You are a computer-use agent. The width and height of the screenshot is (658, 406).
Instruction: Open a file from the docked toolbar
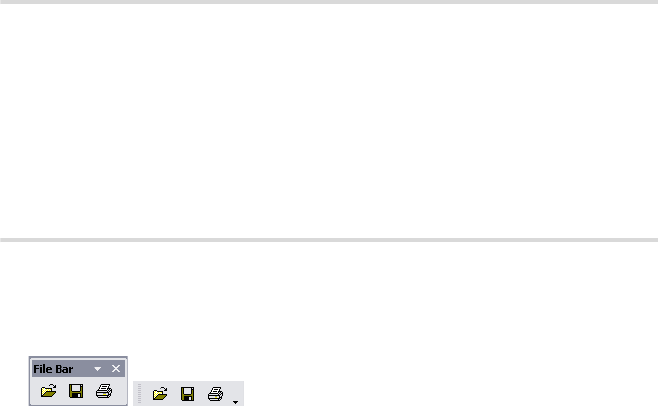coord(160,393)
